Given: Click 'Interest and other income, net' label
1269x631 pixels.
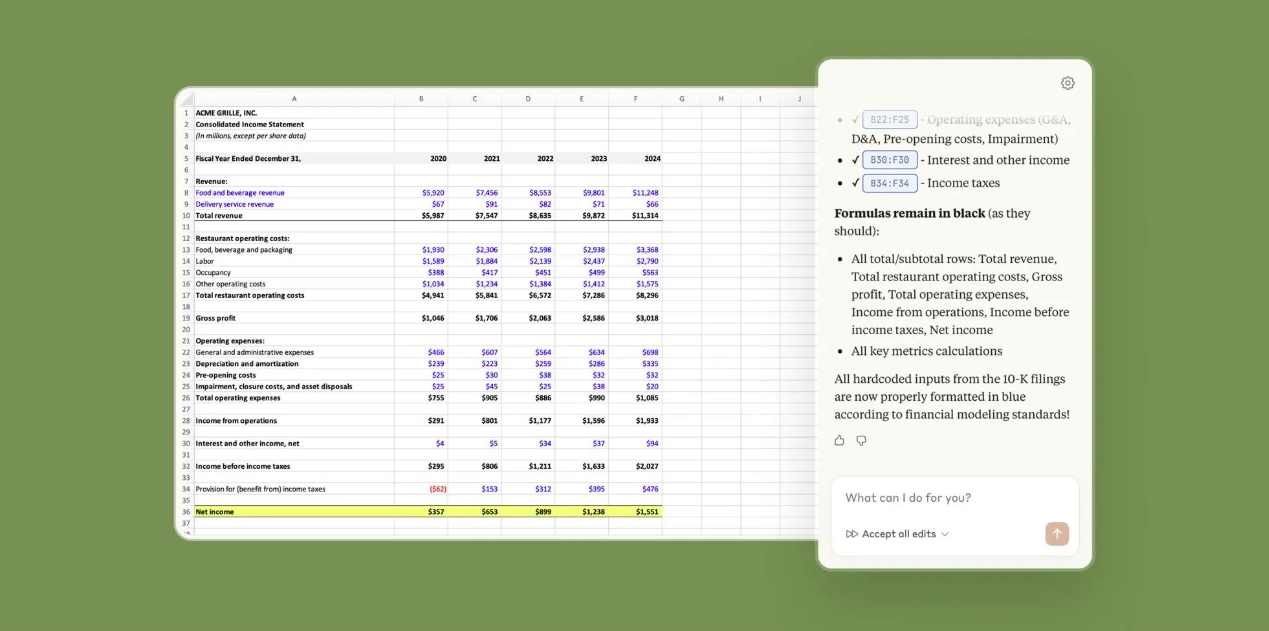Looking at the screenshot, I should [247, 443].
